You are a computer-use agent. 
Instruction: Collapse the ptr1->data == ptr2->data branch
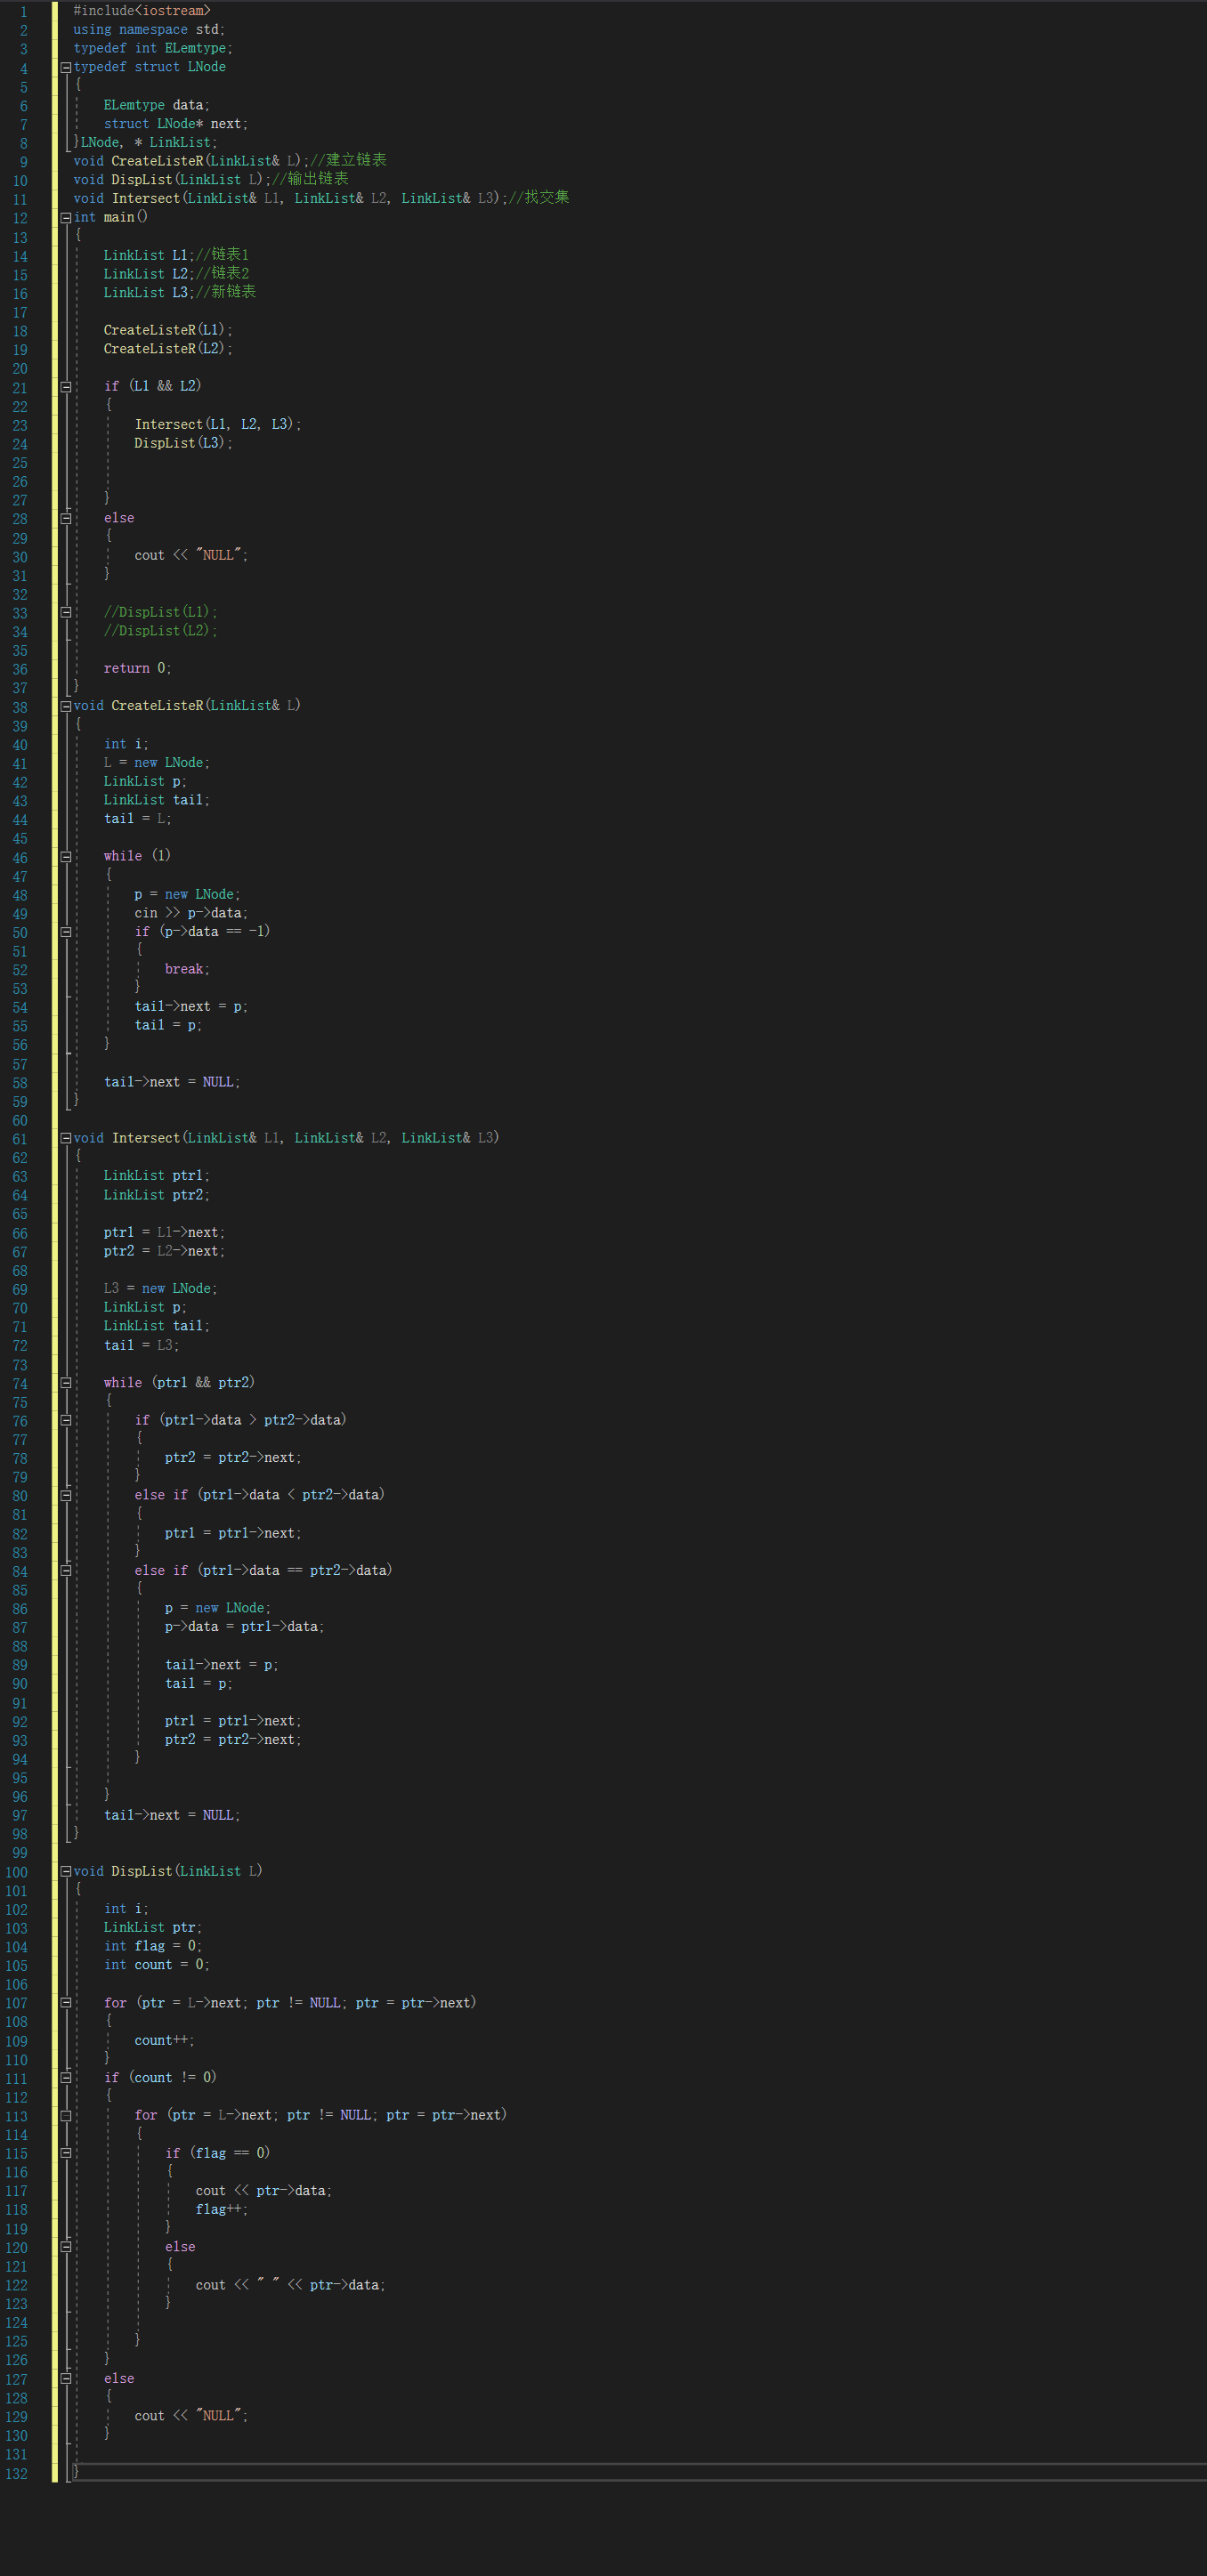(66, 1571)
